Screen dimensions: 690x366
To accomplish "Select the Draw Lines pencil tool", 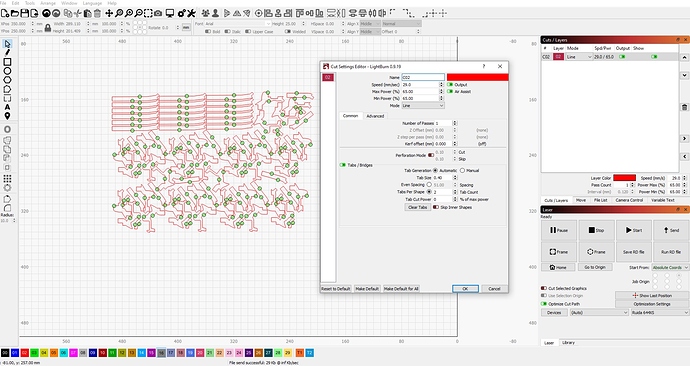I will [x=7, y=52].
